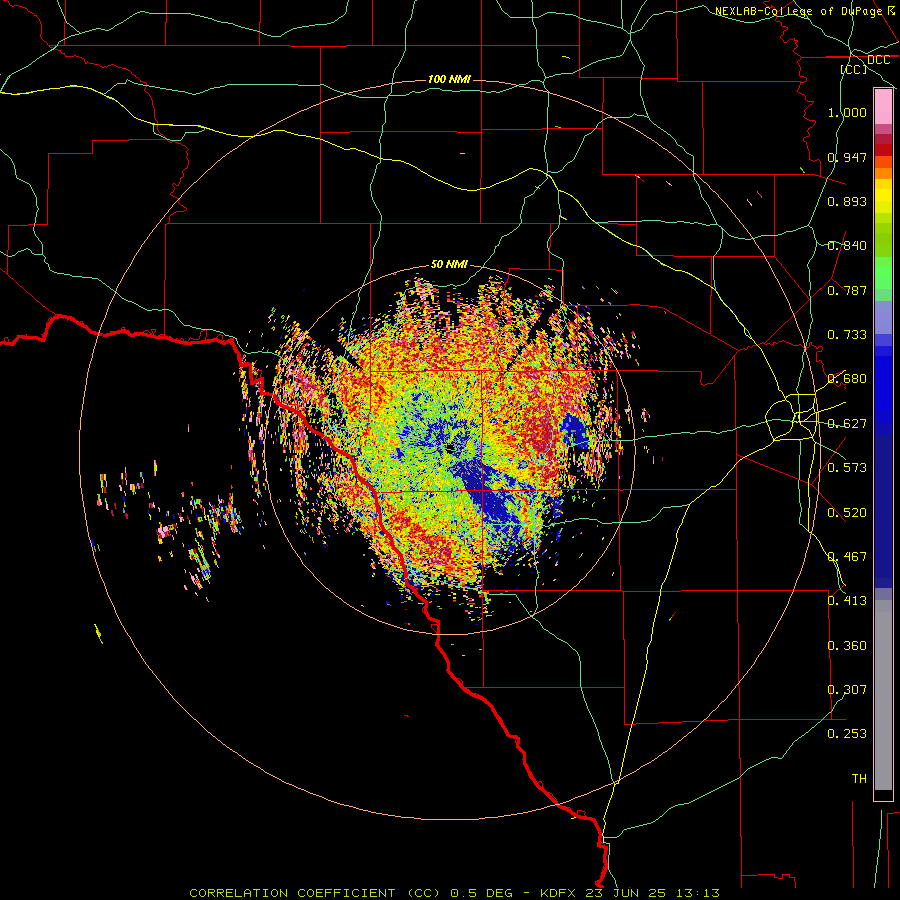This screenshot has height=900, width=900.
Task: Click the 0.627 legend value
Action: 847,424
